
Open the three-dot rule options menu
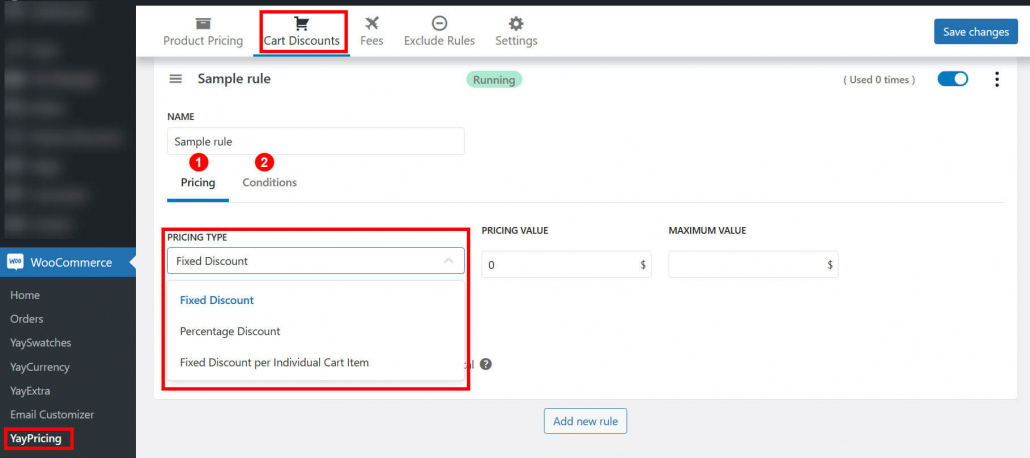click(996, 80)
